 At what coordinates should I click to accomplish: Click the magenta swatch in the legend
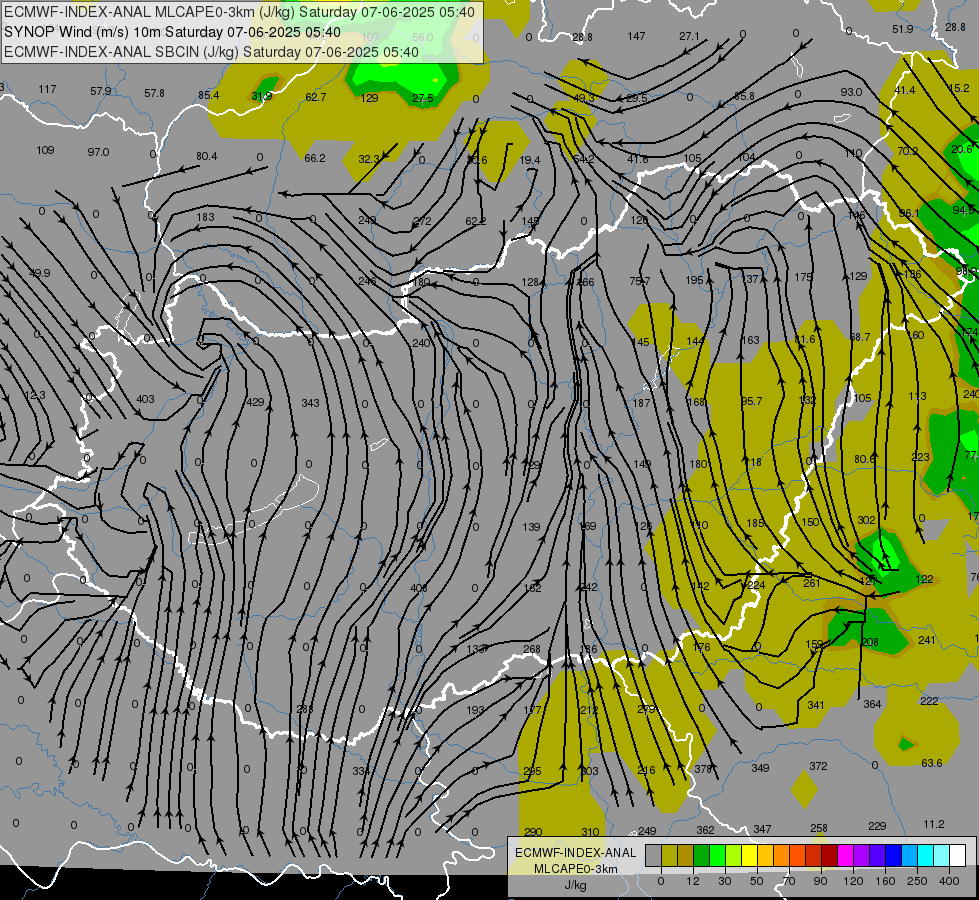click(x=845, y=855)
